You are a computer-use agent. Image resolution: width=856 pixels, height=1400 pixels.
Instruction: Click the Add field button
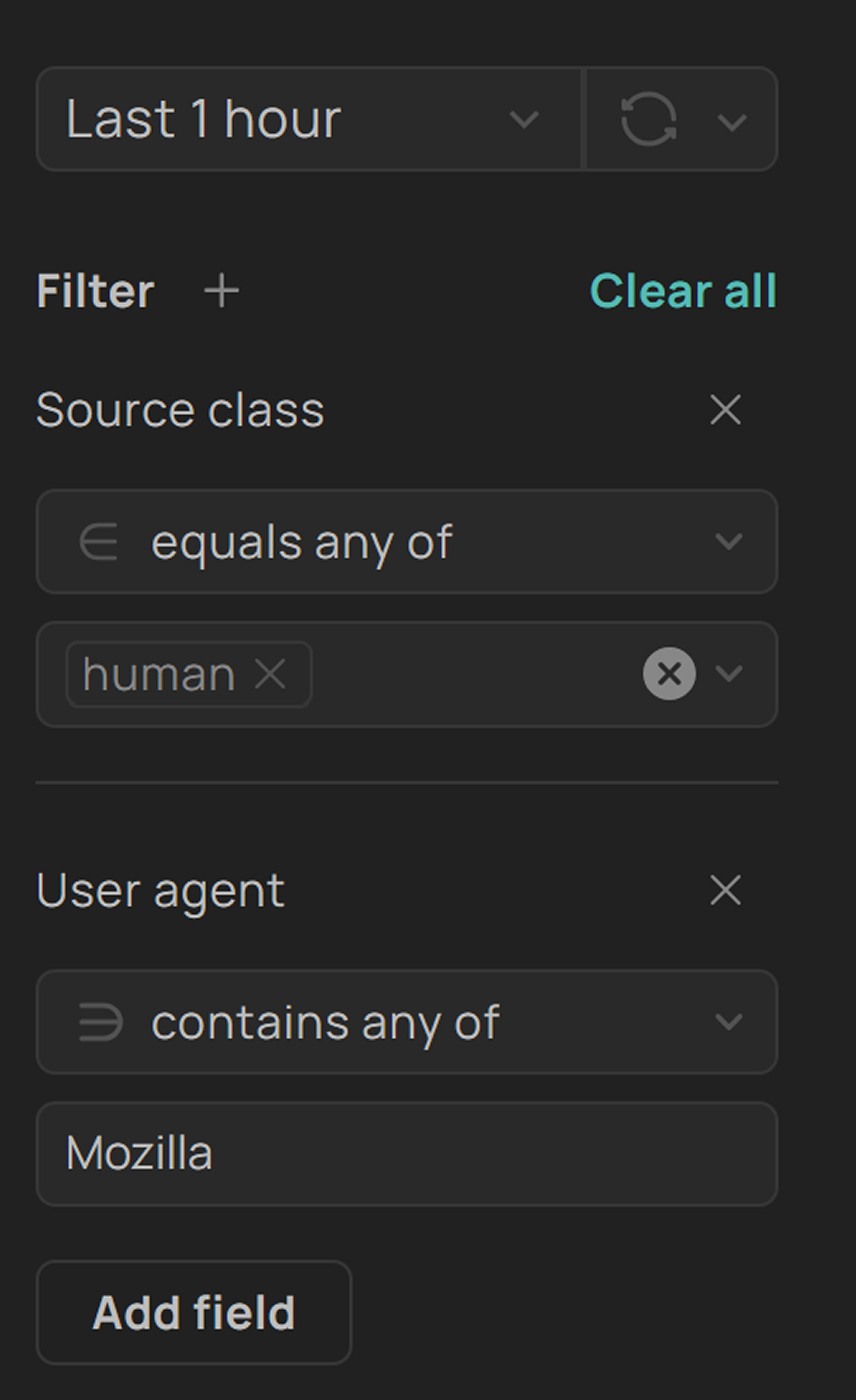click(194, 1312)
